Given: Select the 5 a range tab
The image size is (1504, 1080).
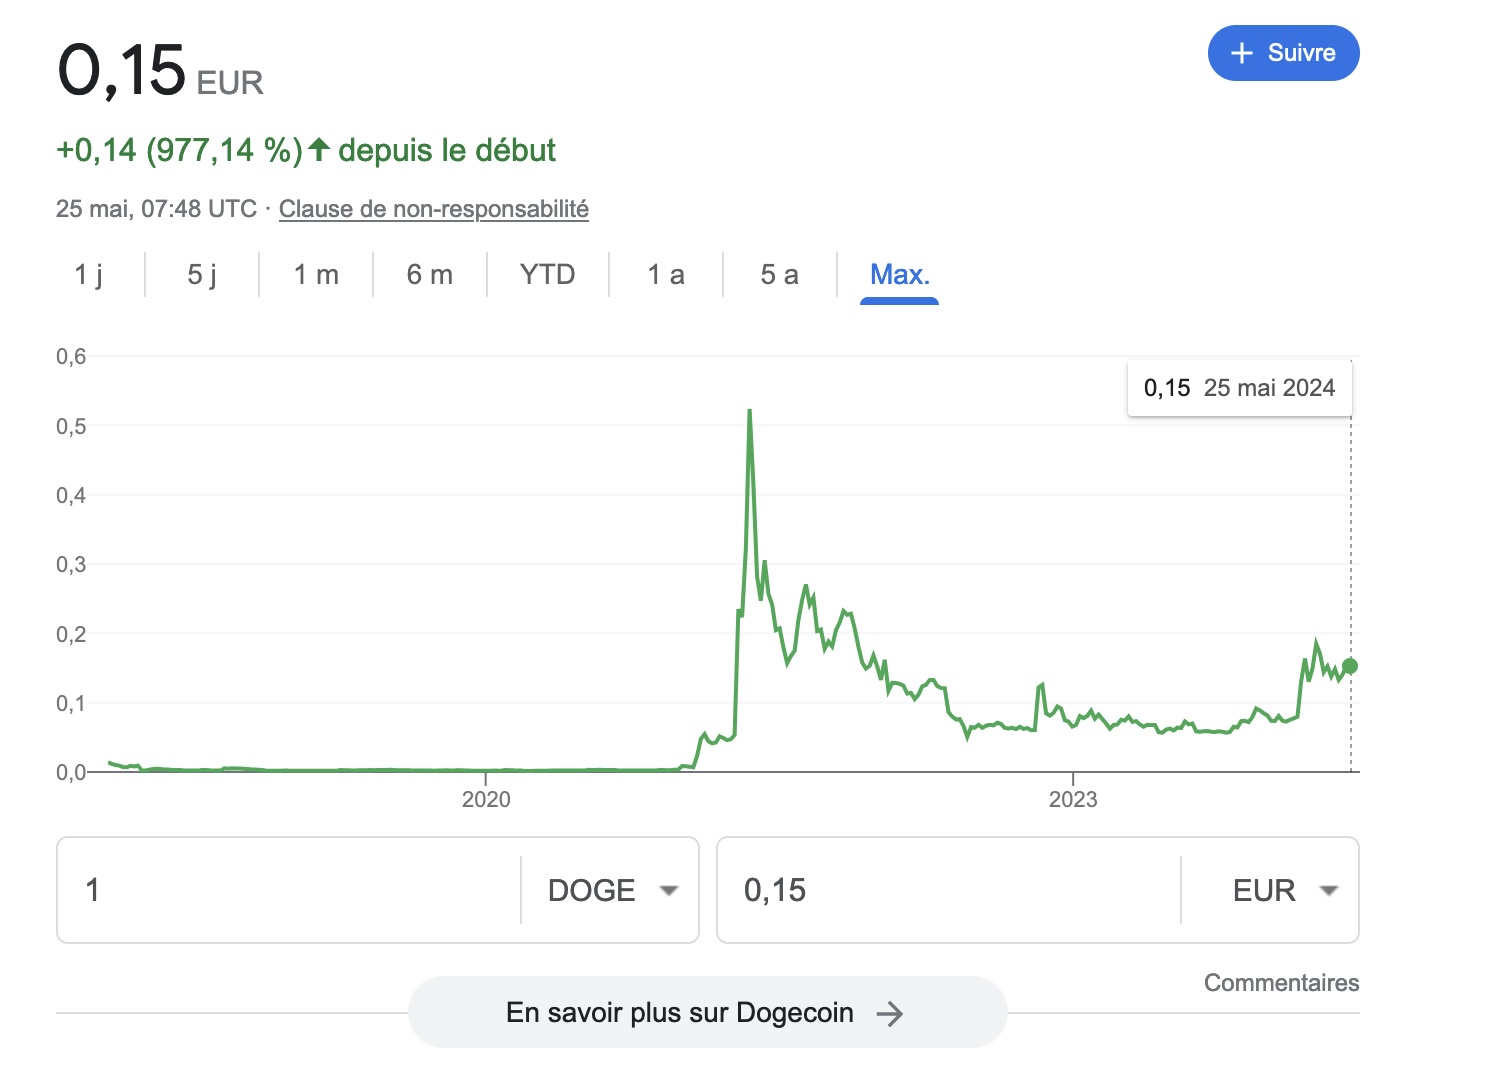Looking at the screenshot, I should (x=780, y=275).
